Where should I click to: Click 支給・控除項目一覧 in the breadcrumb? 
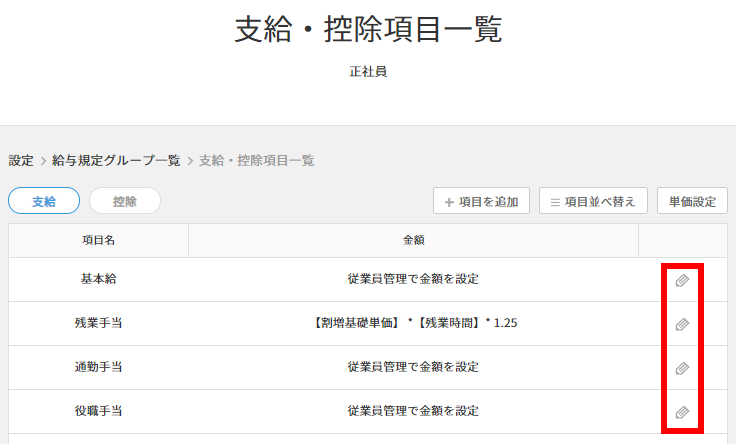click(x=256, y=161)
